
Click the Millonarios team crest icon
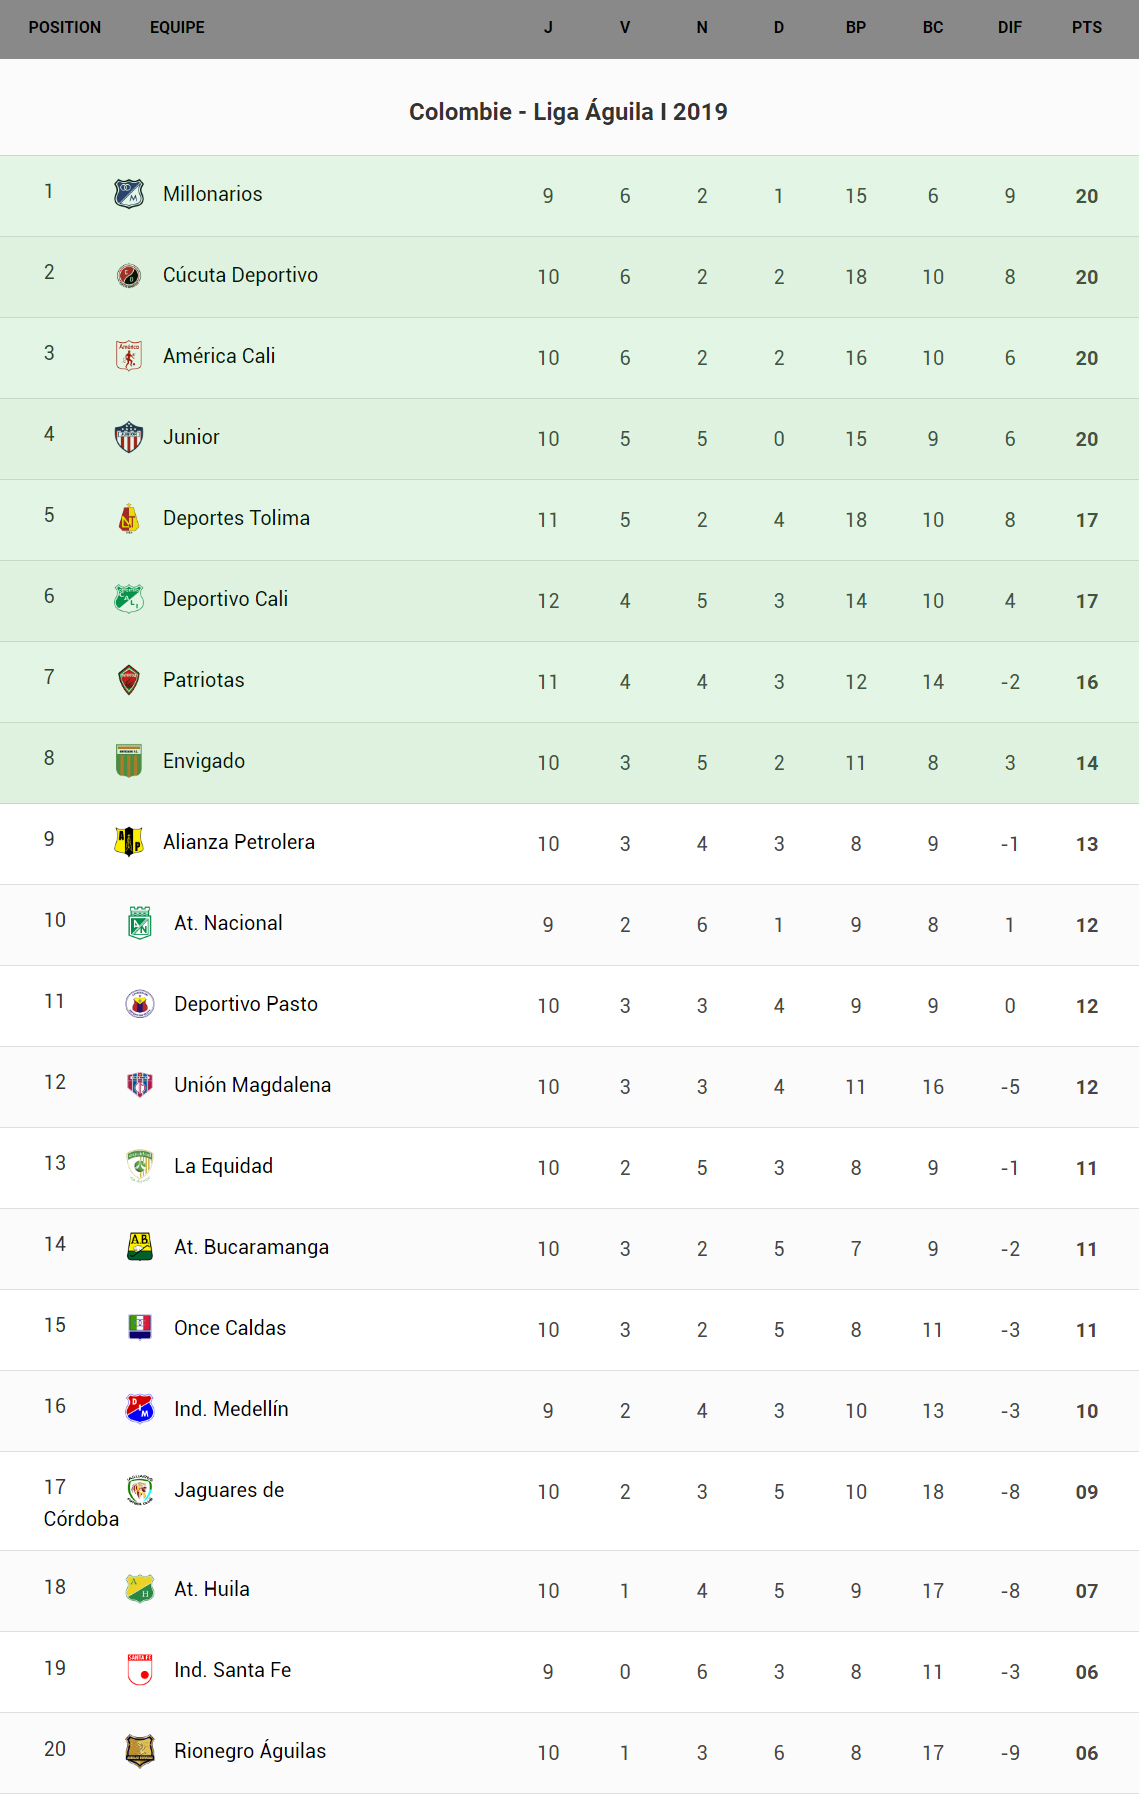tap(129, 194)
